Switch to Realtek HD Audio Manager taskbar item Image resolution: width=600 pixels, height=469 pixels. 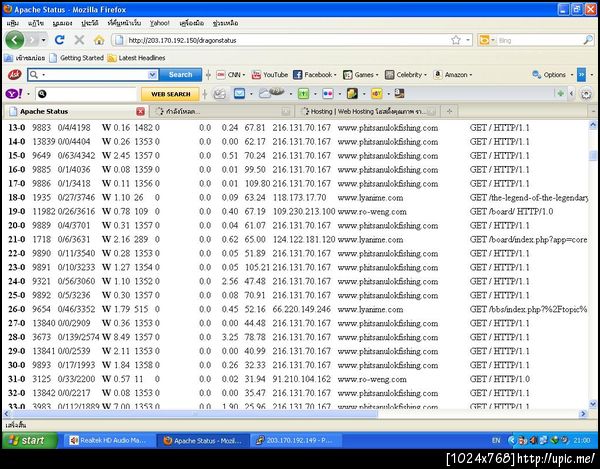point(109,440)
